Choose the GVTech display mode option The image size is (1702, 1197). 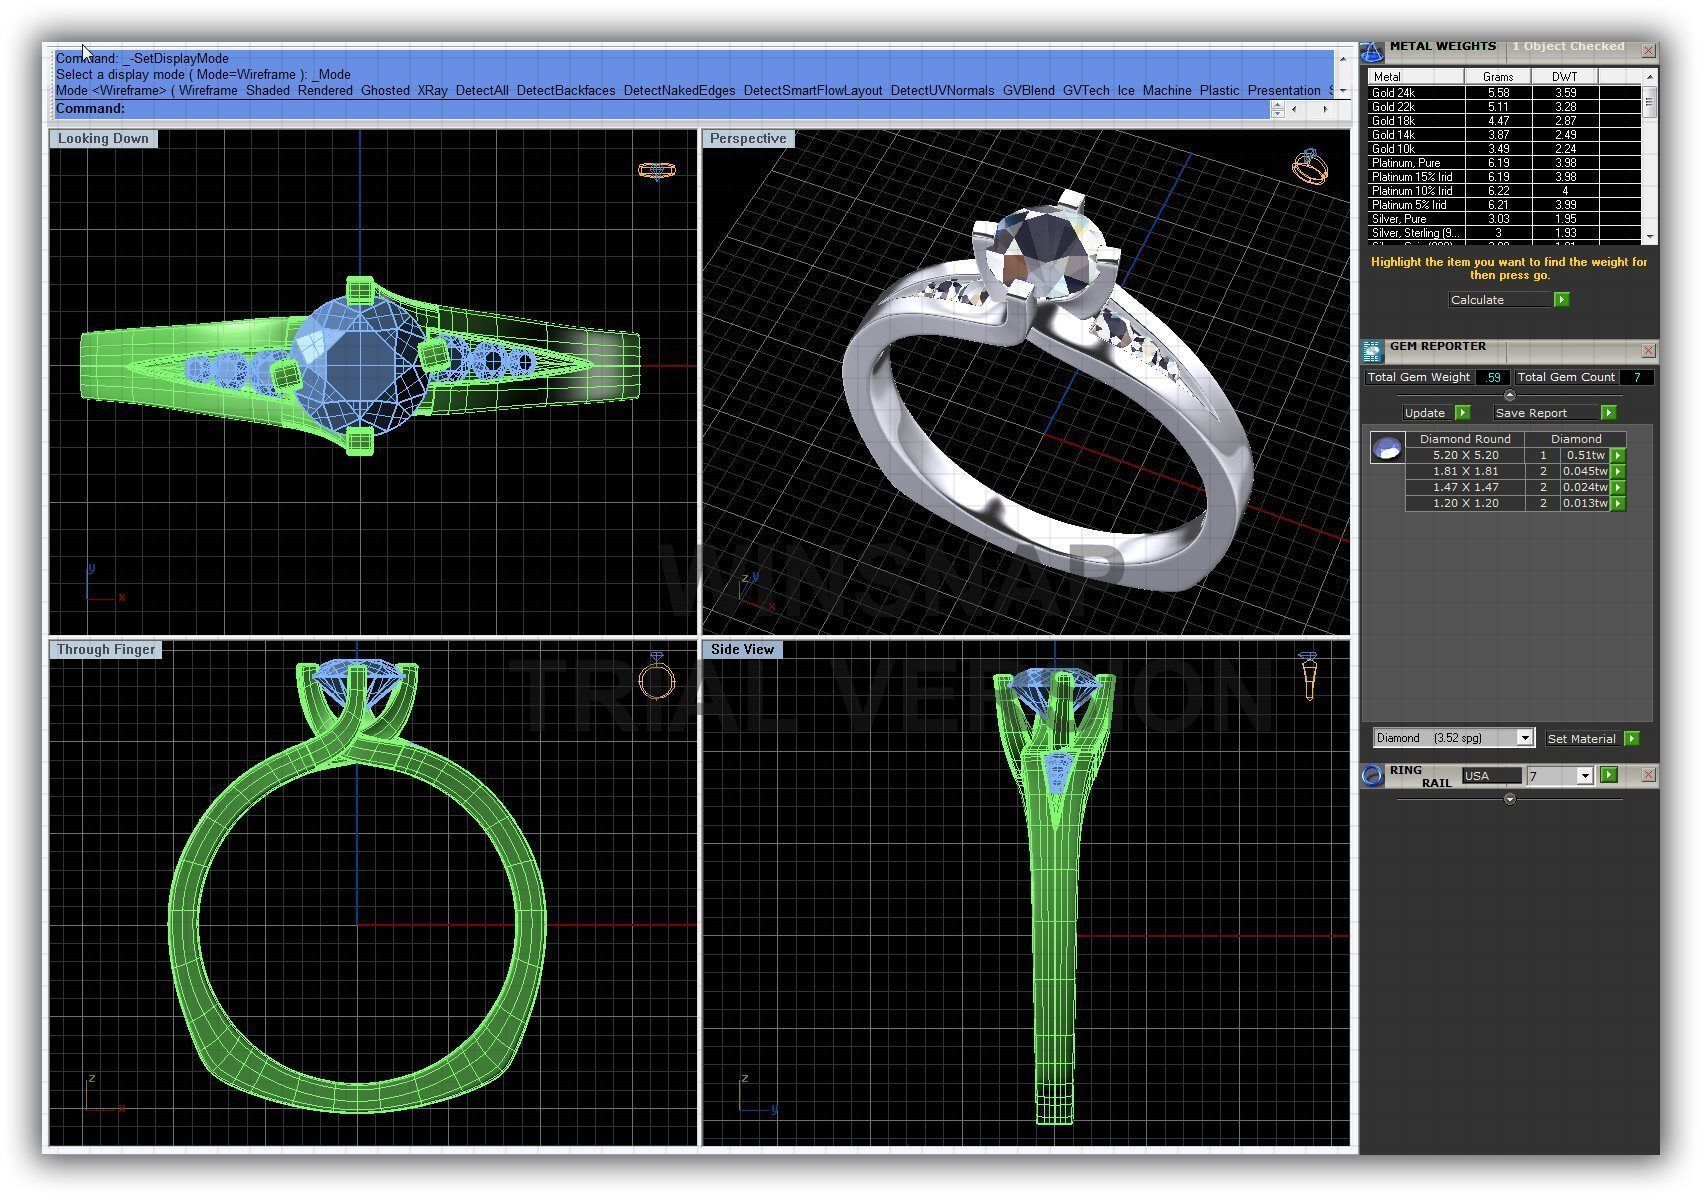pos(1086,91)
